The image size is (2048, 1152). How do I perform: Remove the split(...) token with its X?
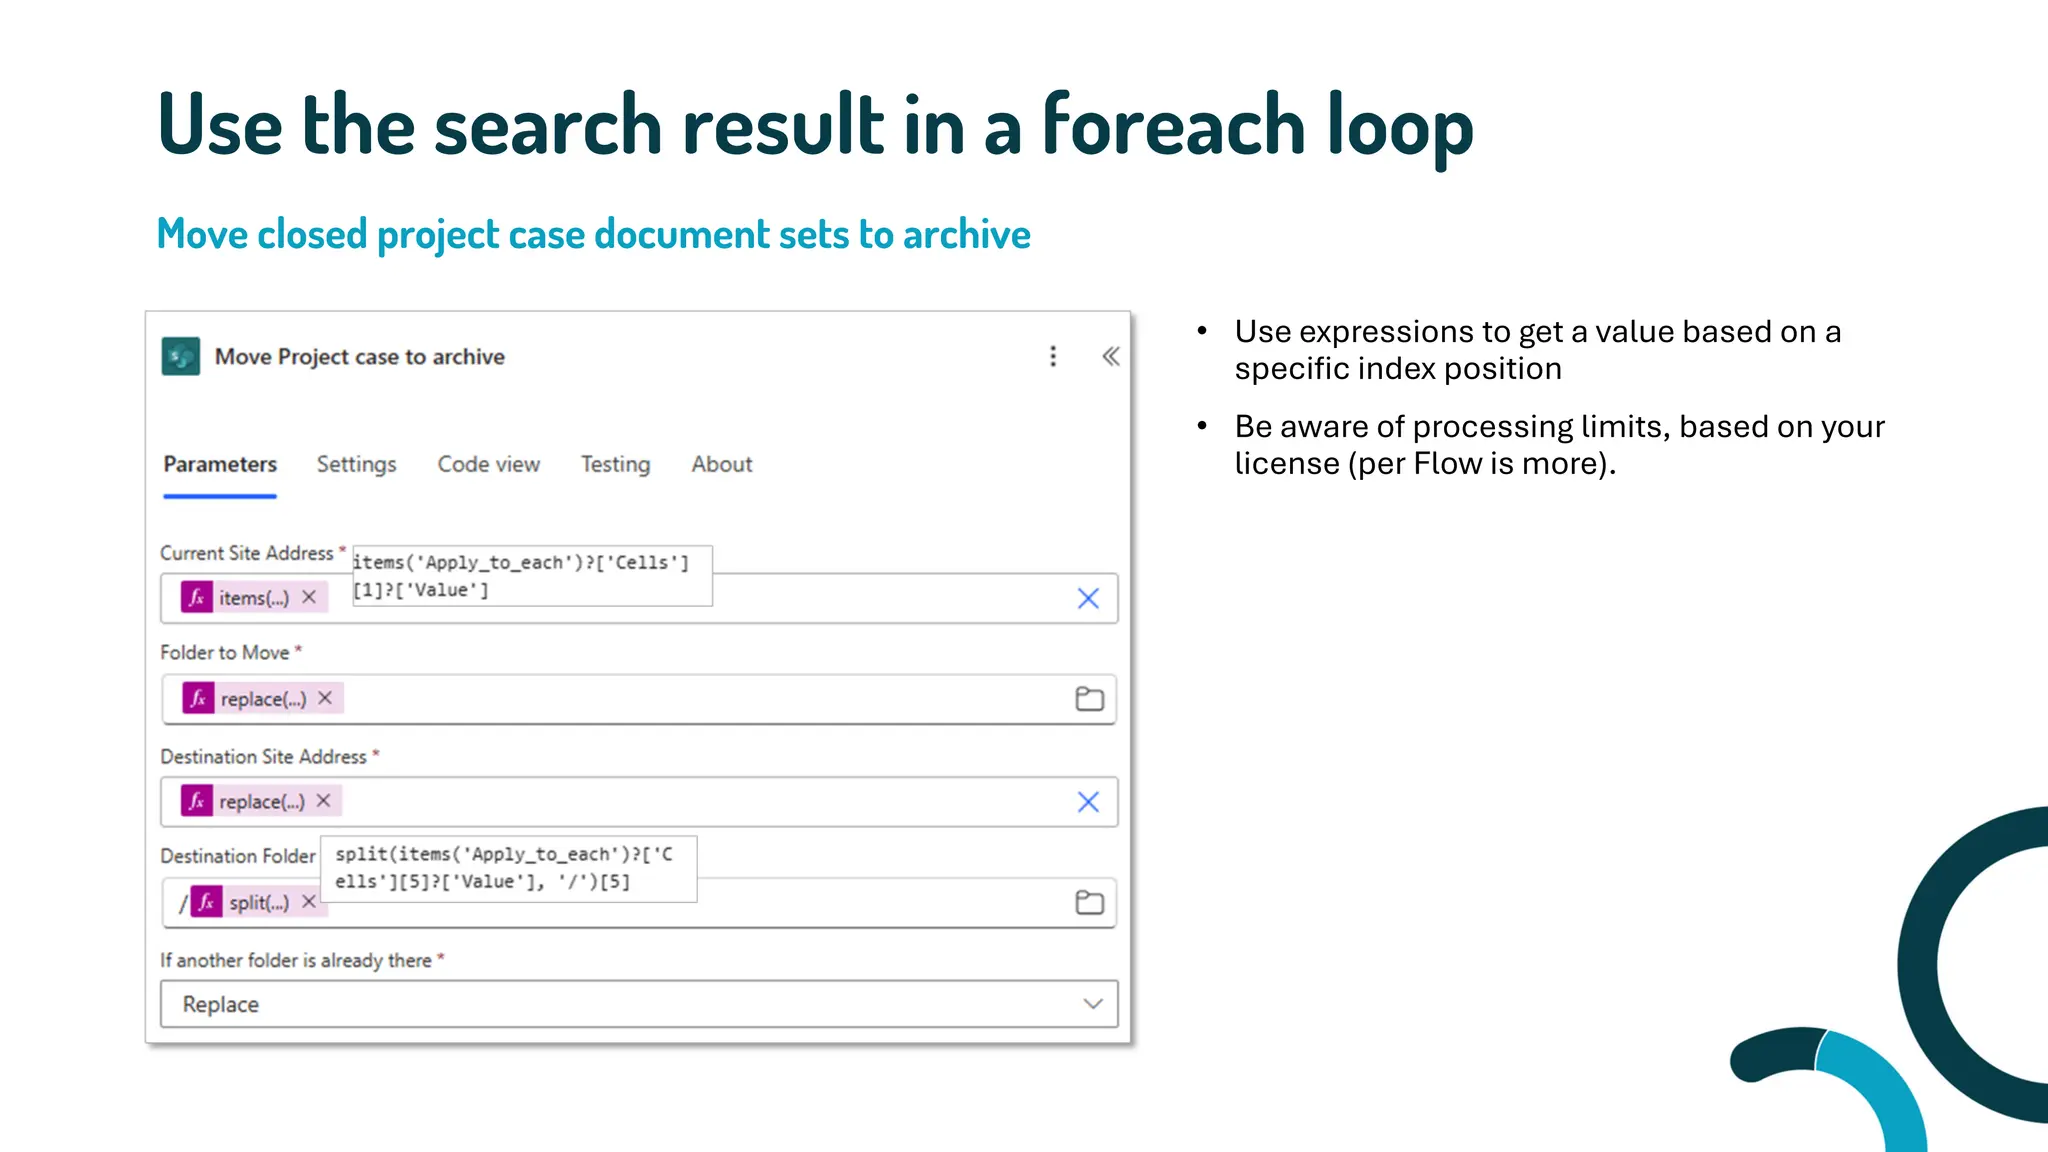pos(309,902)
